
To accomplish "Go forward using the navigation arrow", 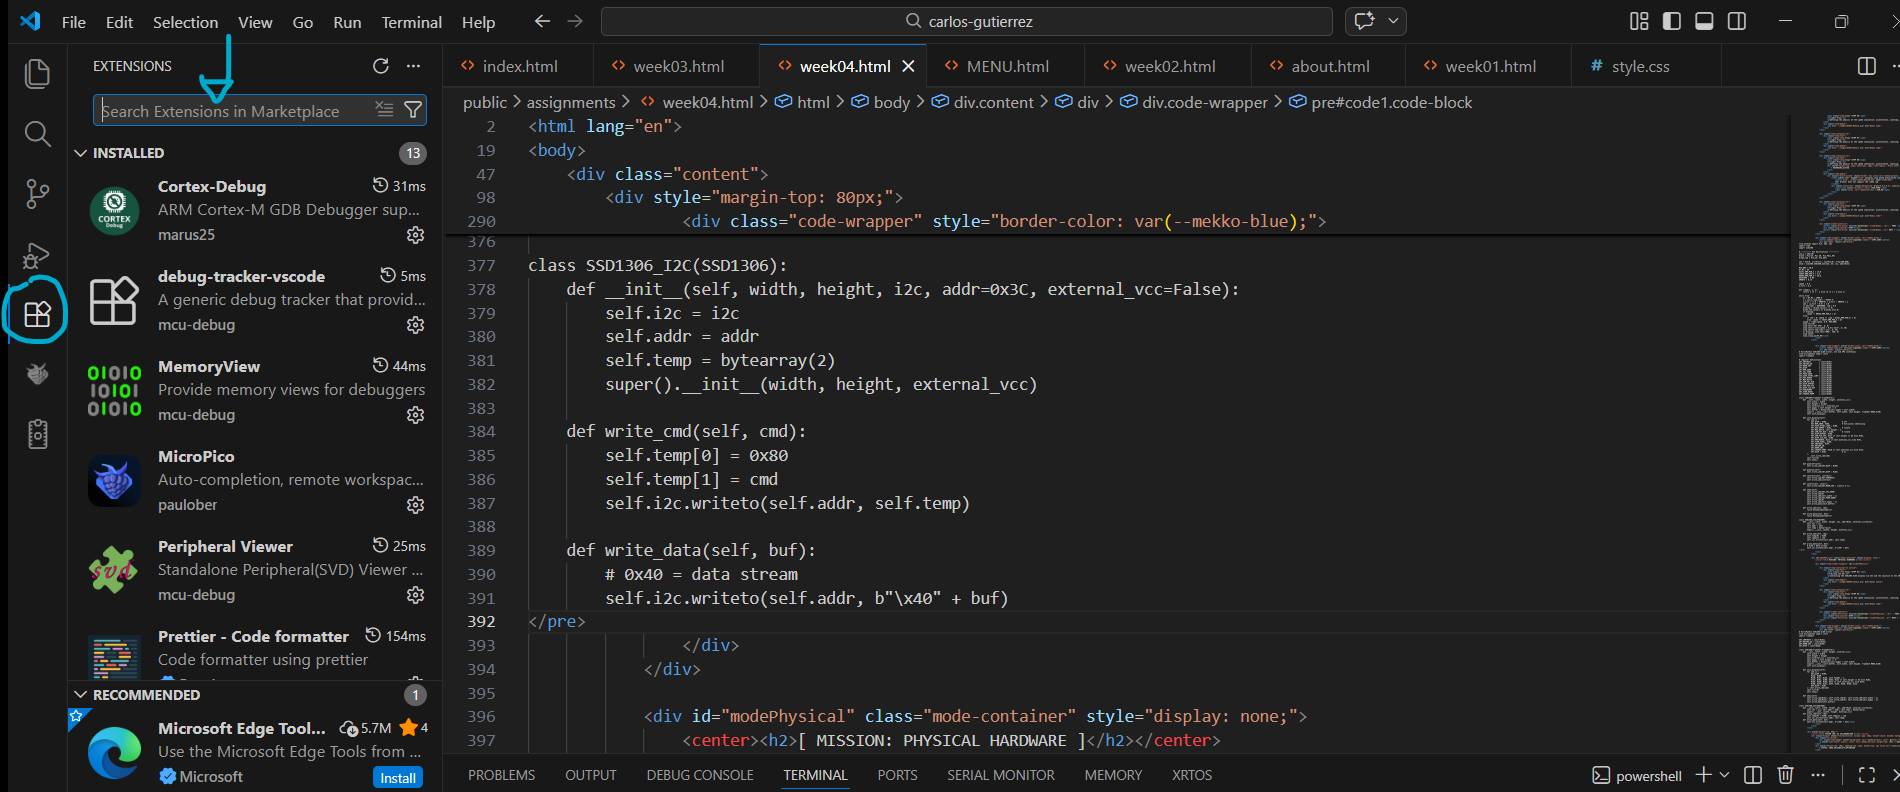I will pyautogui.click(x=575, y=21).
